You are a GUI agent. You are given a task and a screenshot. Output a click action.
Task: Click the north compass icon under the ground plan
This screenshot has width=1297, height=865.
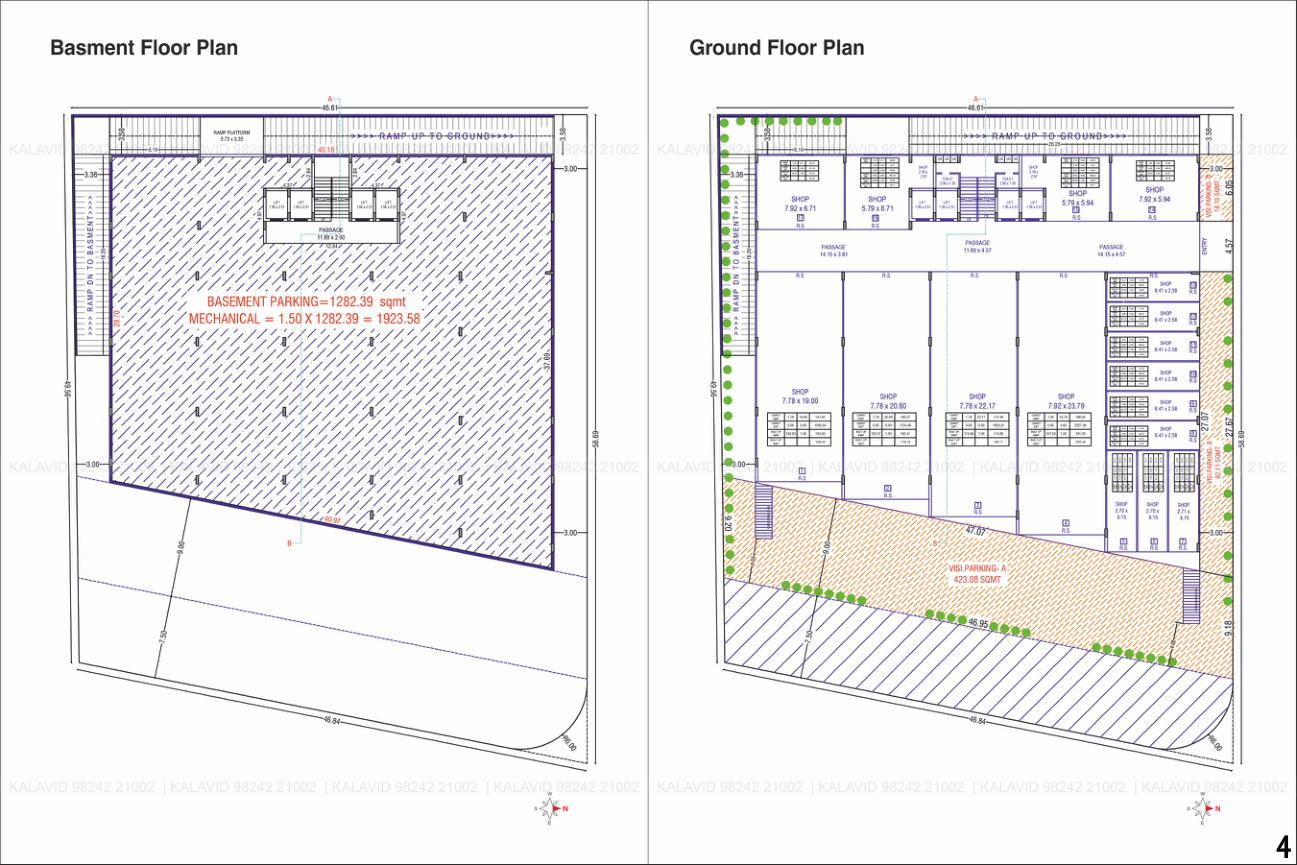point(1204,808)
